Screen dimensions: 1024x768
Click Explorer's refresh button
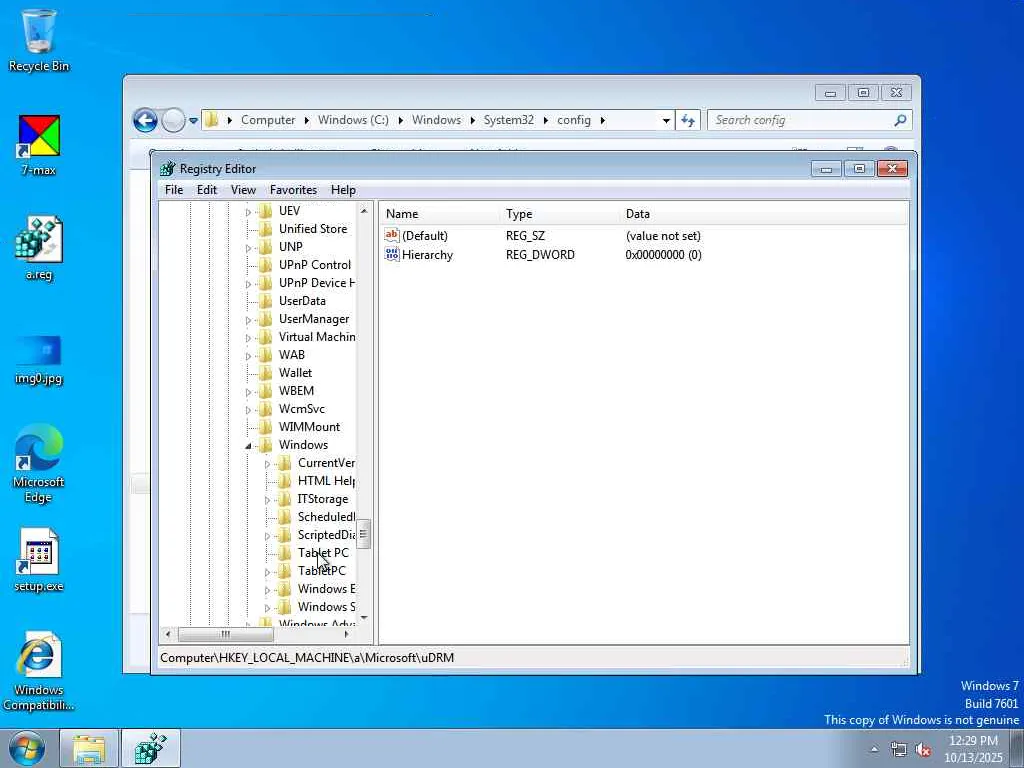(688, 120)
